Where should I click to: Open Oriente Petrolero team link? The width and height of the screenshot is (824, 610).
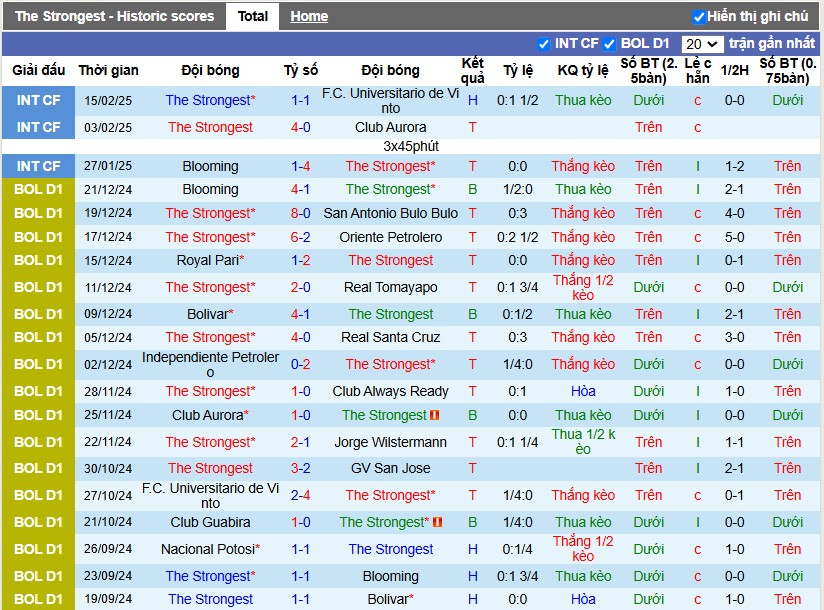point(390,237)
